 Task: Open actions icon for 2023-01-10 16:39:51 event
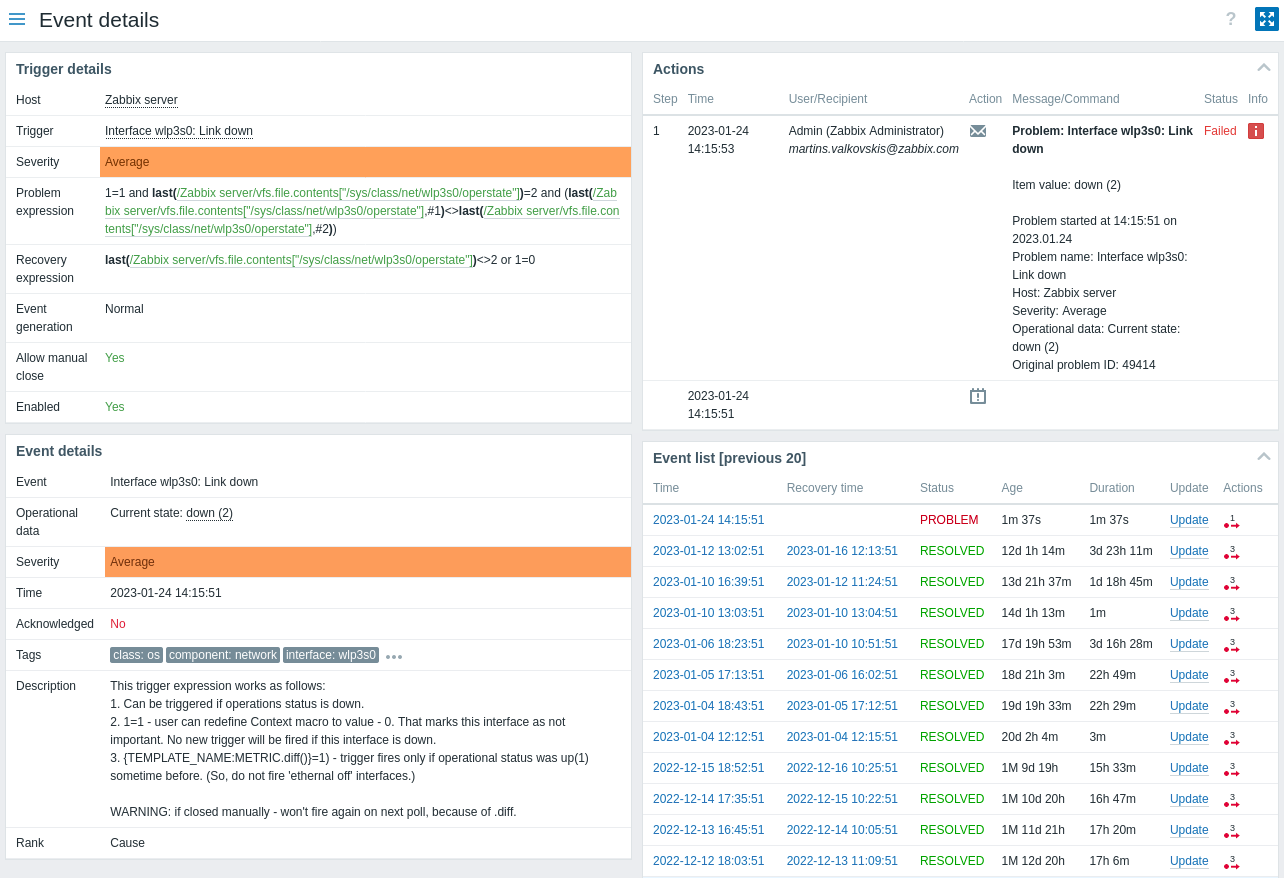1231,583
